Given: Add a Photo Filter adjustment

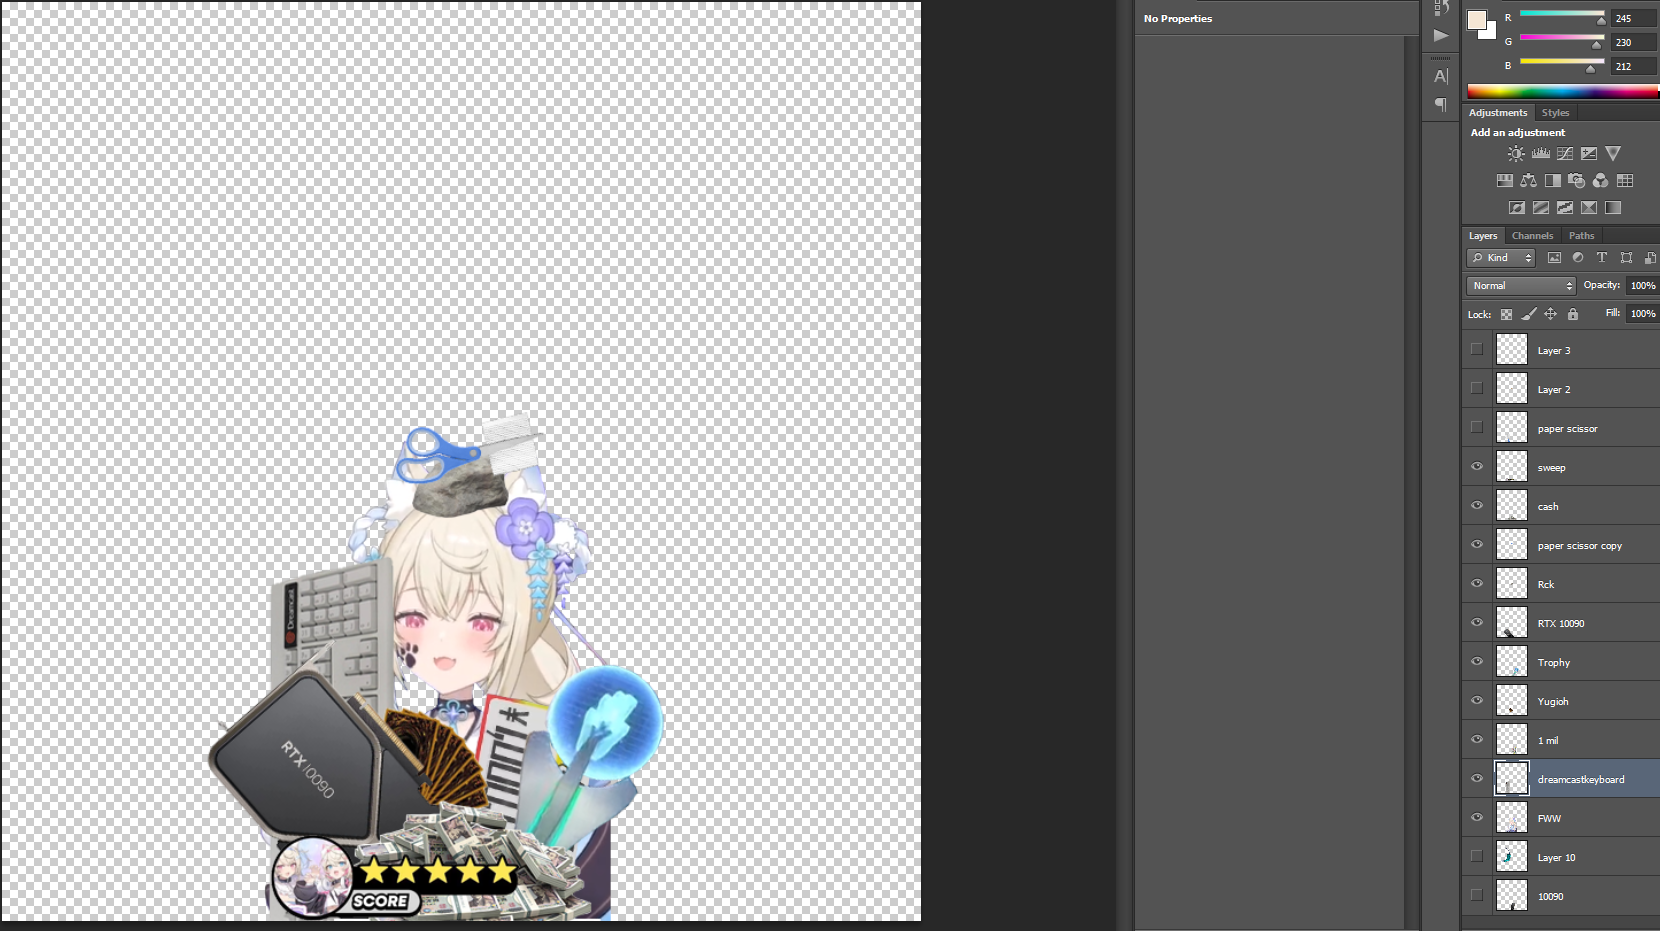Looking at the screenshot, I should coord(1577,181).
